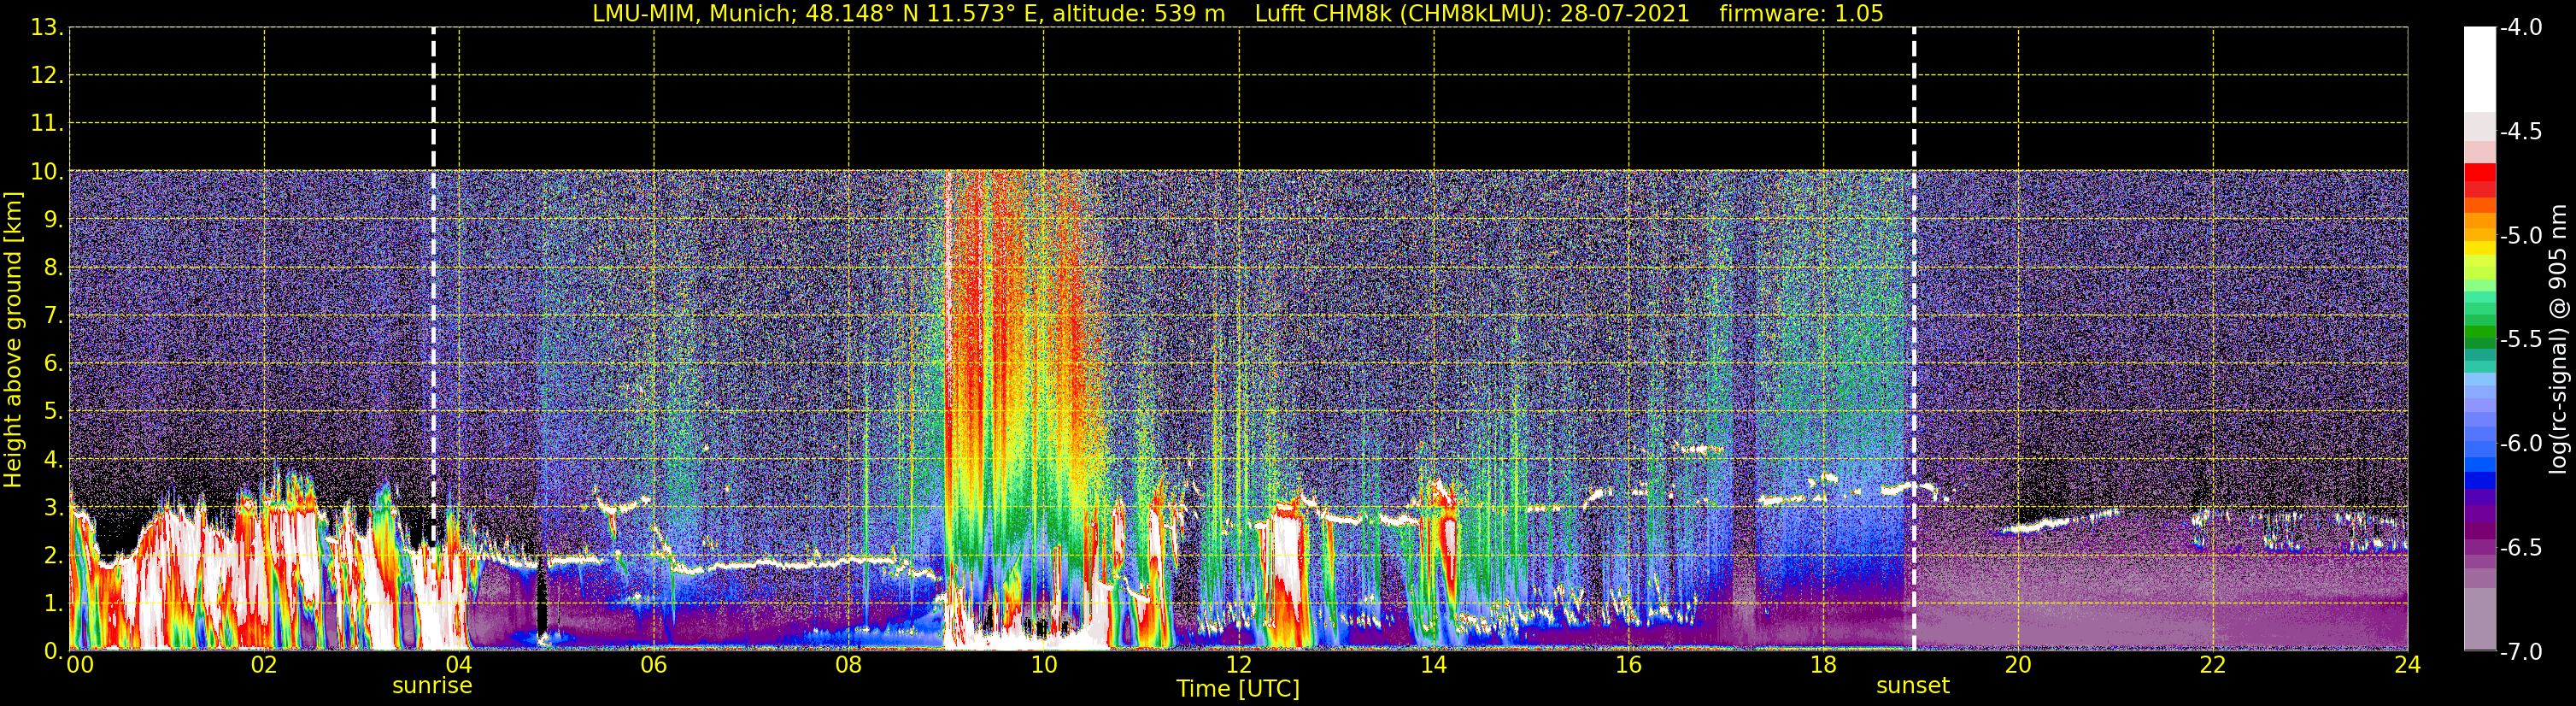Click the height axis tick "13."
The height and width of the screenshot is (706, 2576).
pos(47,27)
